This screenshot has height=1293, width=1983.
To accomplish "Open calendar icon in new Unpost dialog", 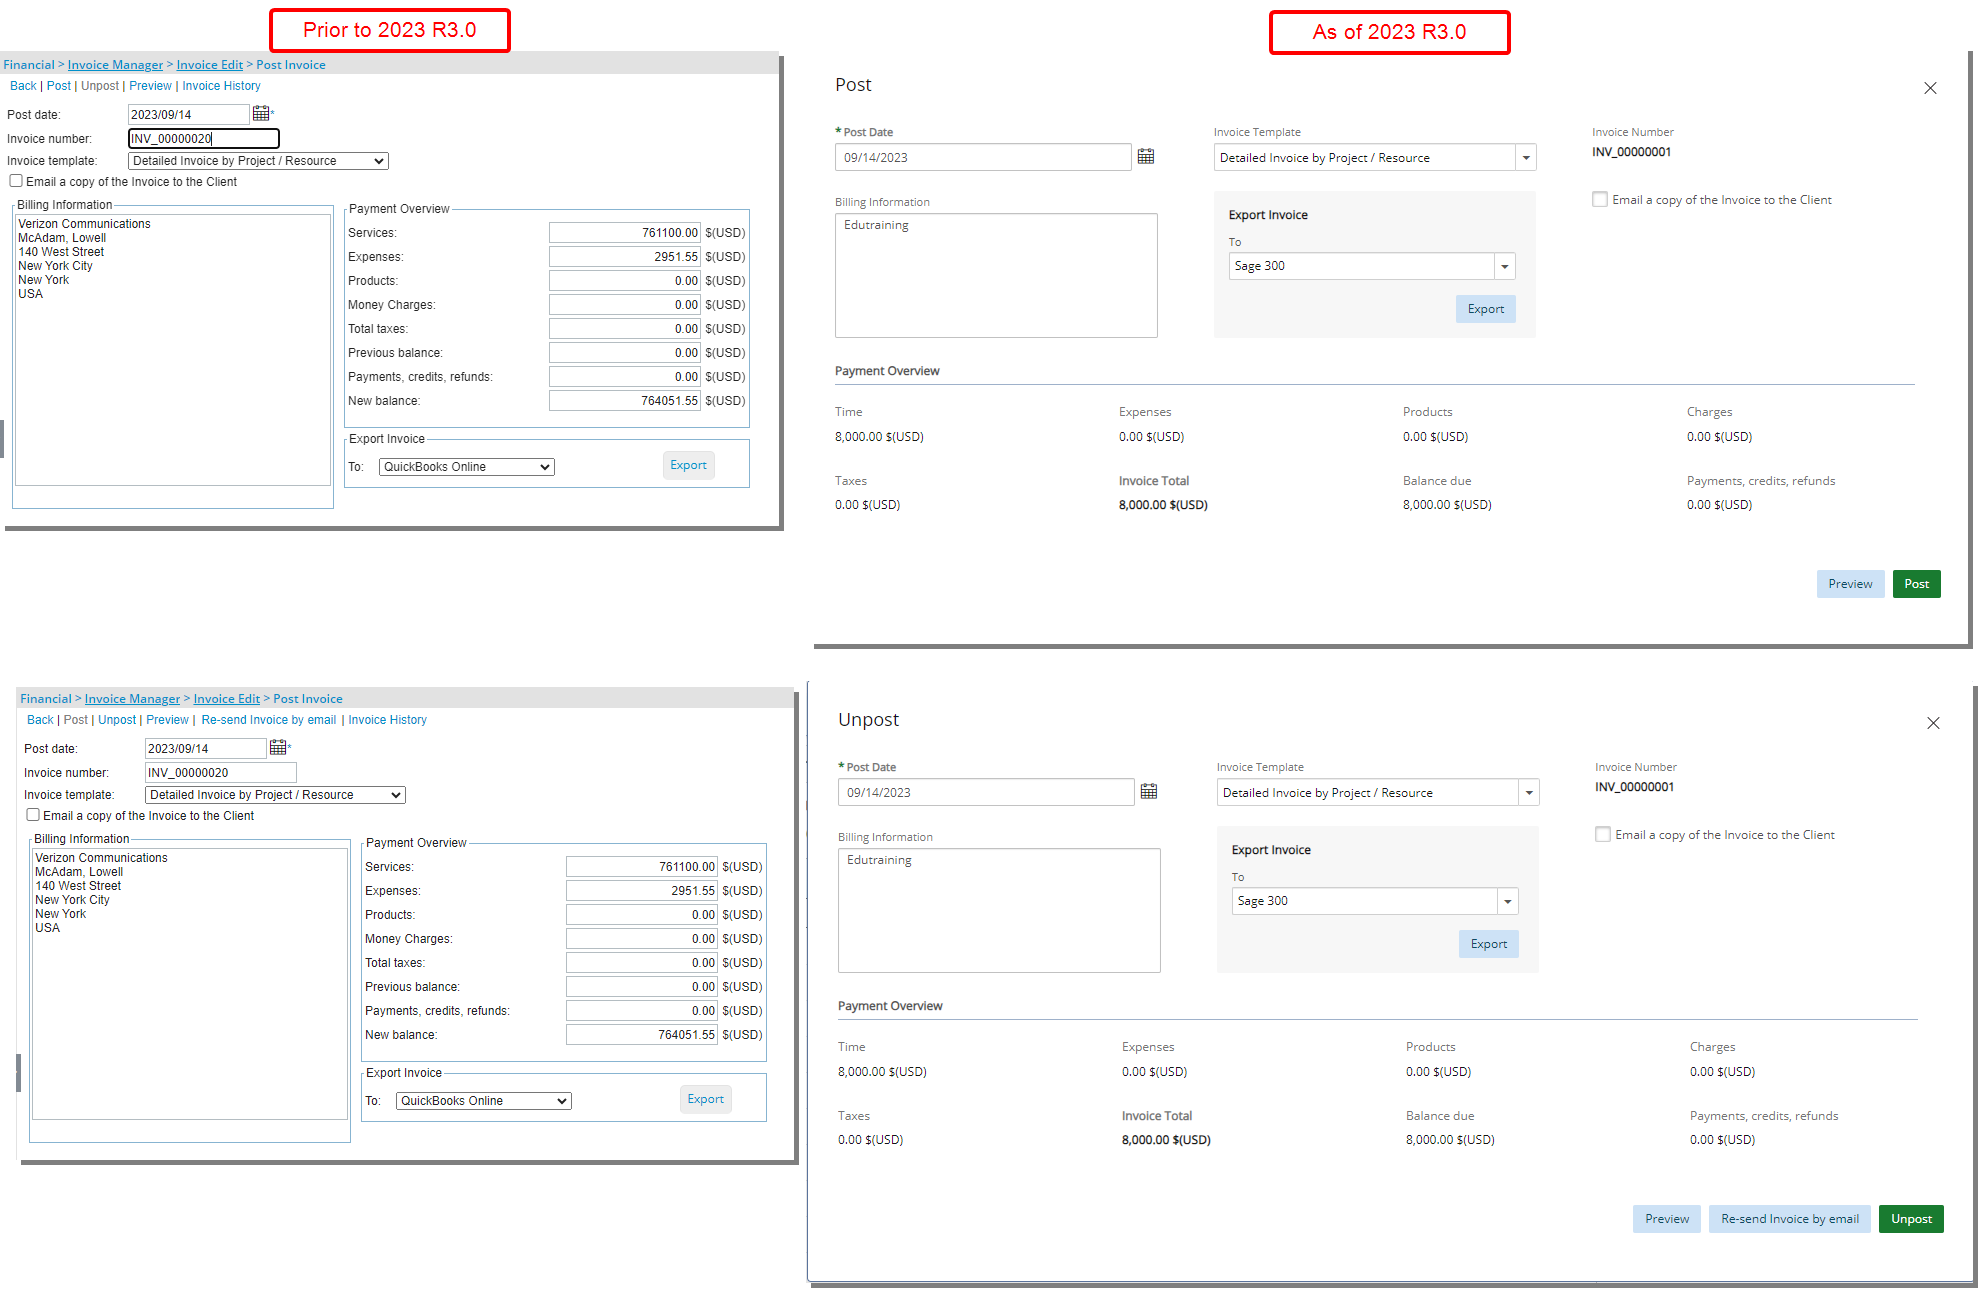I will point(1149,791).
